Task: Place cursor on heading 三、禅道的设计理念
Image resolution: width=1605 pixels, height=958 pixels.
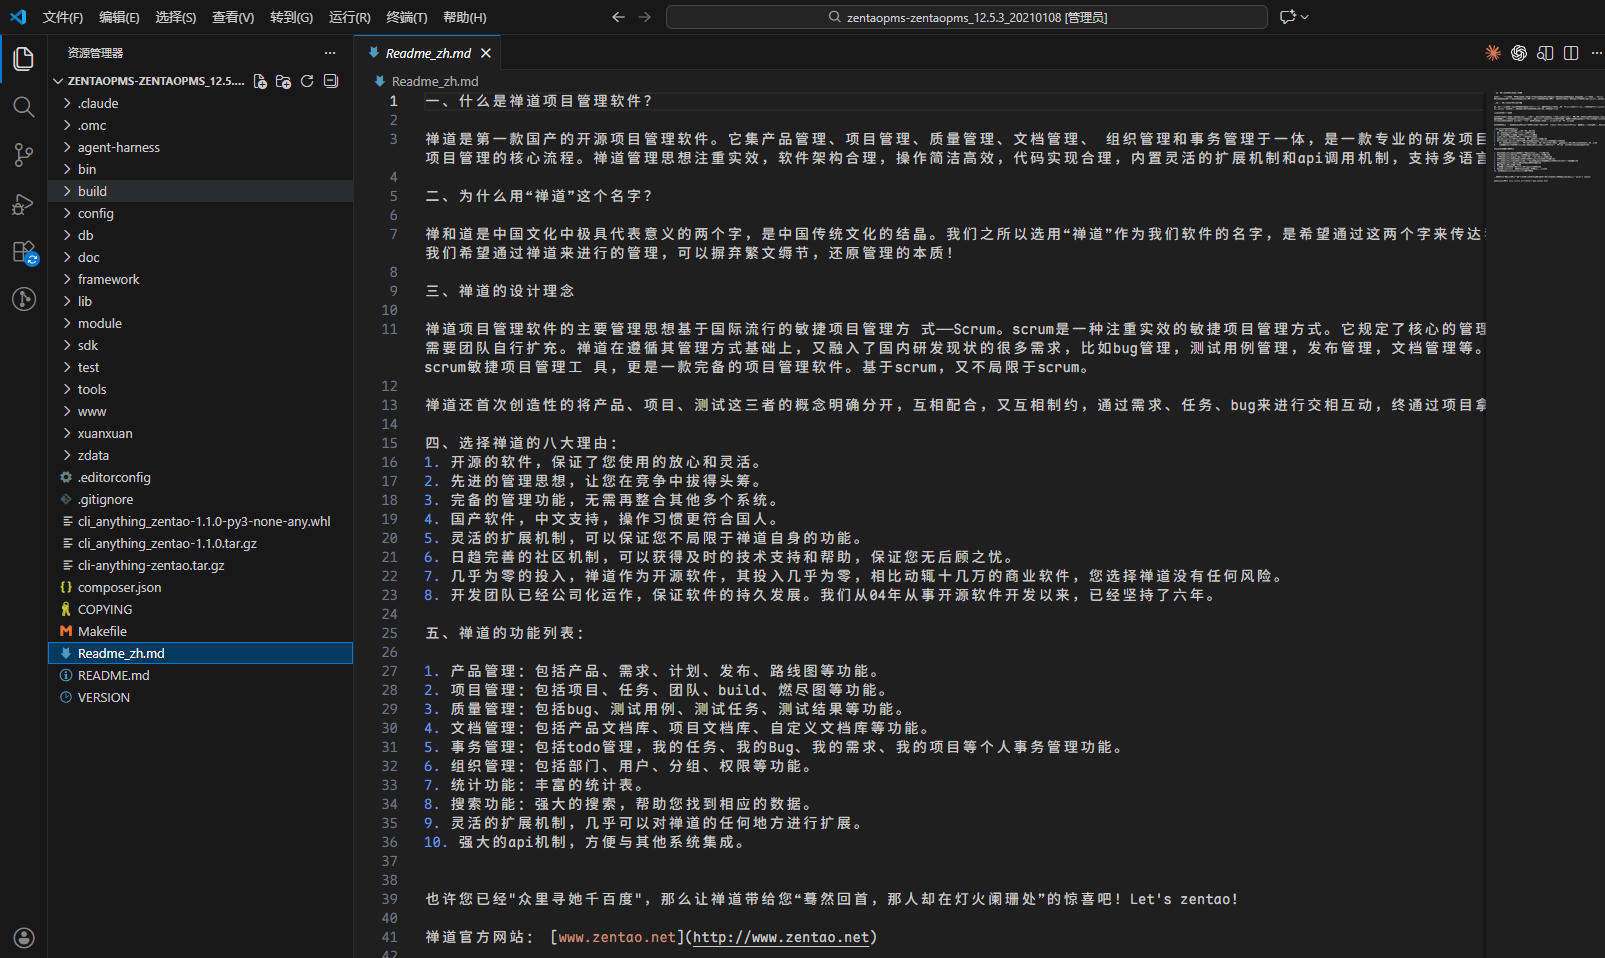Action: coord(500,291)
